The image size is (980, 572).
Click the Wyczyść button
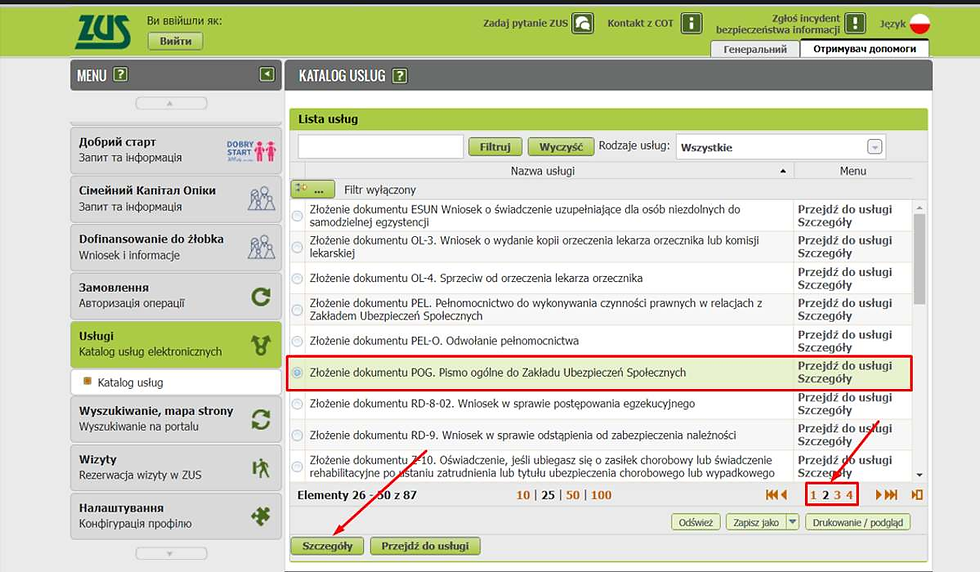561,147
